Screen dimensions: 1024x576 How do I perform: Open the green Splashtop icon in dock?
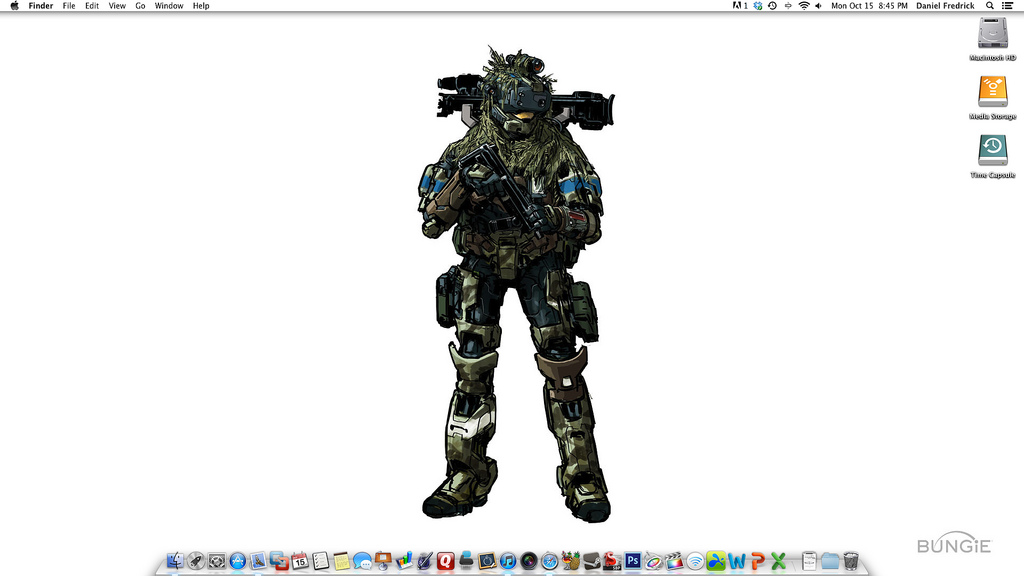[716, 560]
